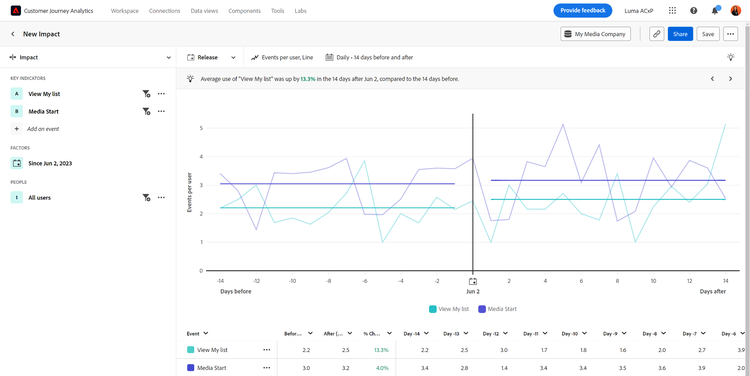Click the Share button
Image resolution: width=750 pixels, height=376 pixels.
(x=680, y=34)
